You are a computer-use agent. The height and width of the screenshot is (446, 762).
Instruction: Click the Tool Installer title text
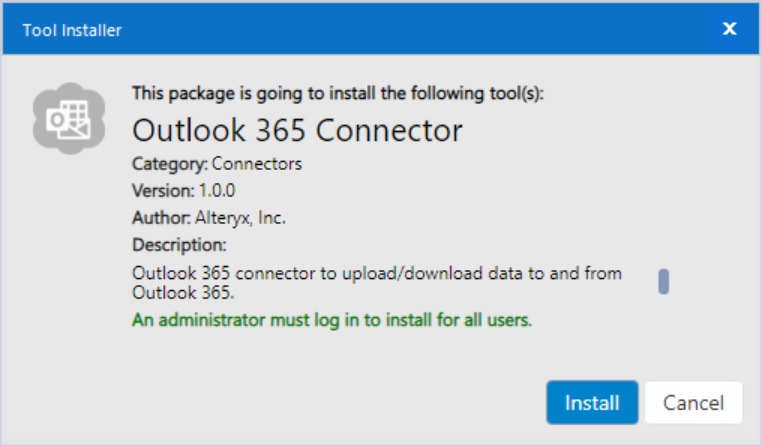click(x=72, y=30)
